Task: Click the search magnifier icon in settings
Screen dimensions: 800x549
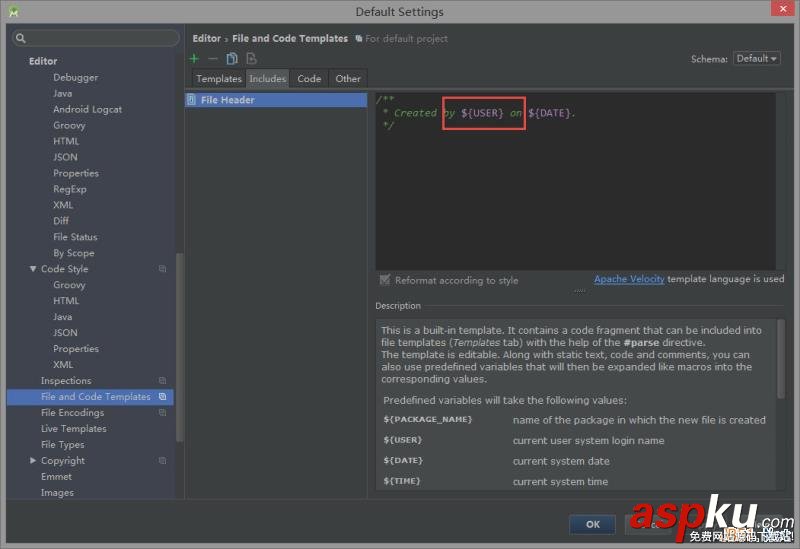Action: (20, 38)
